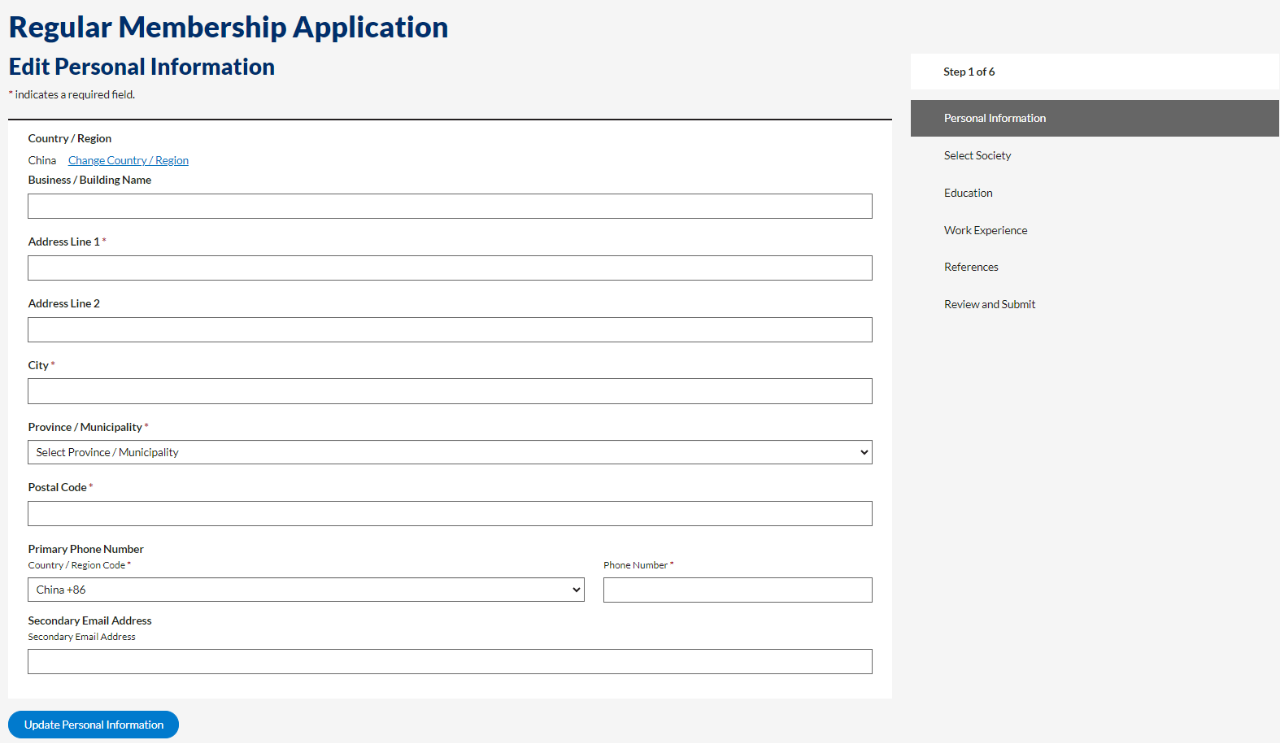Viewport: 1280px width, 743px height.
Task: Click the Edit Personal Information heading
Action: (x=142, y=67)
